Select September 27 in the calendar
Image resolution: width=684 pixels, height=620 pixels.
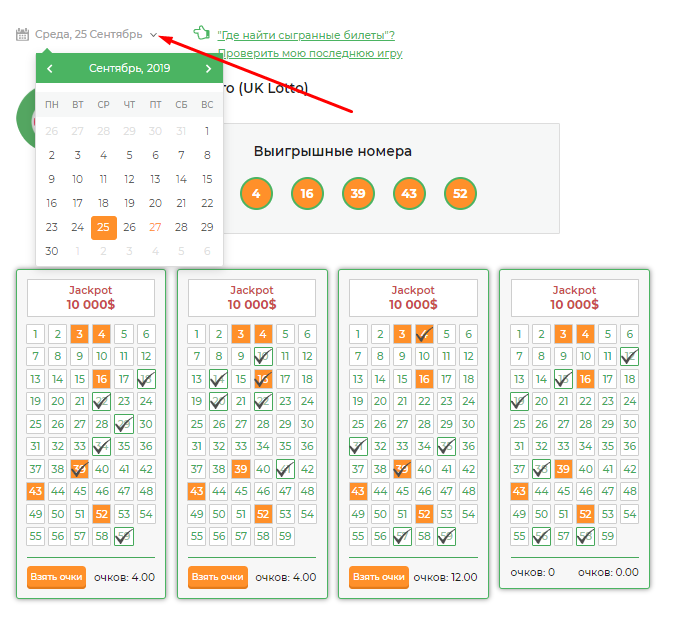coord(155,227)
